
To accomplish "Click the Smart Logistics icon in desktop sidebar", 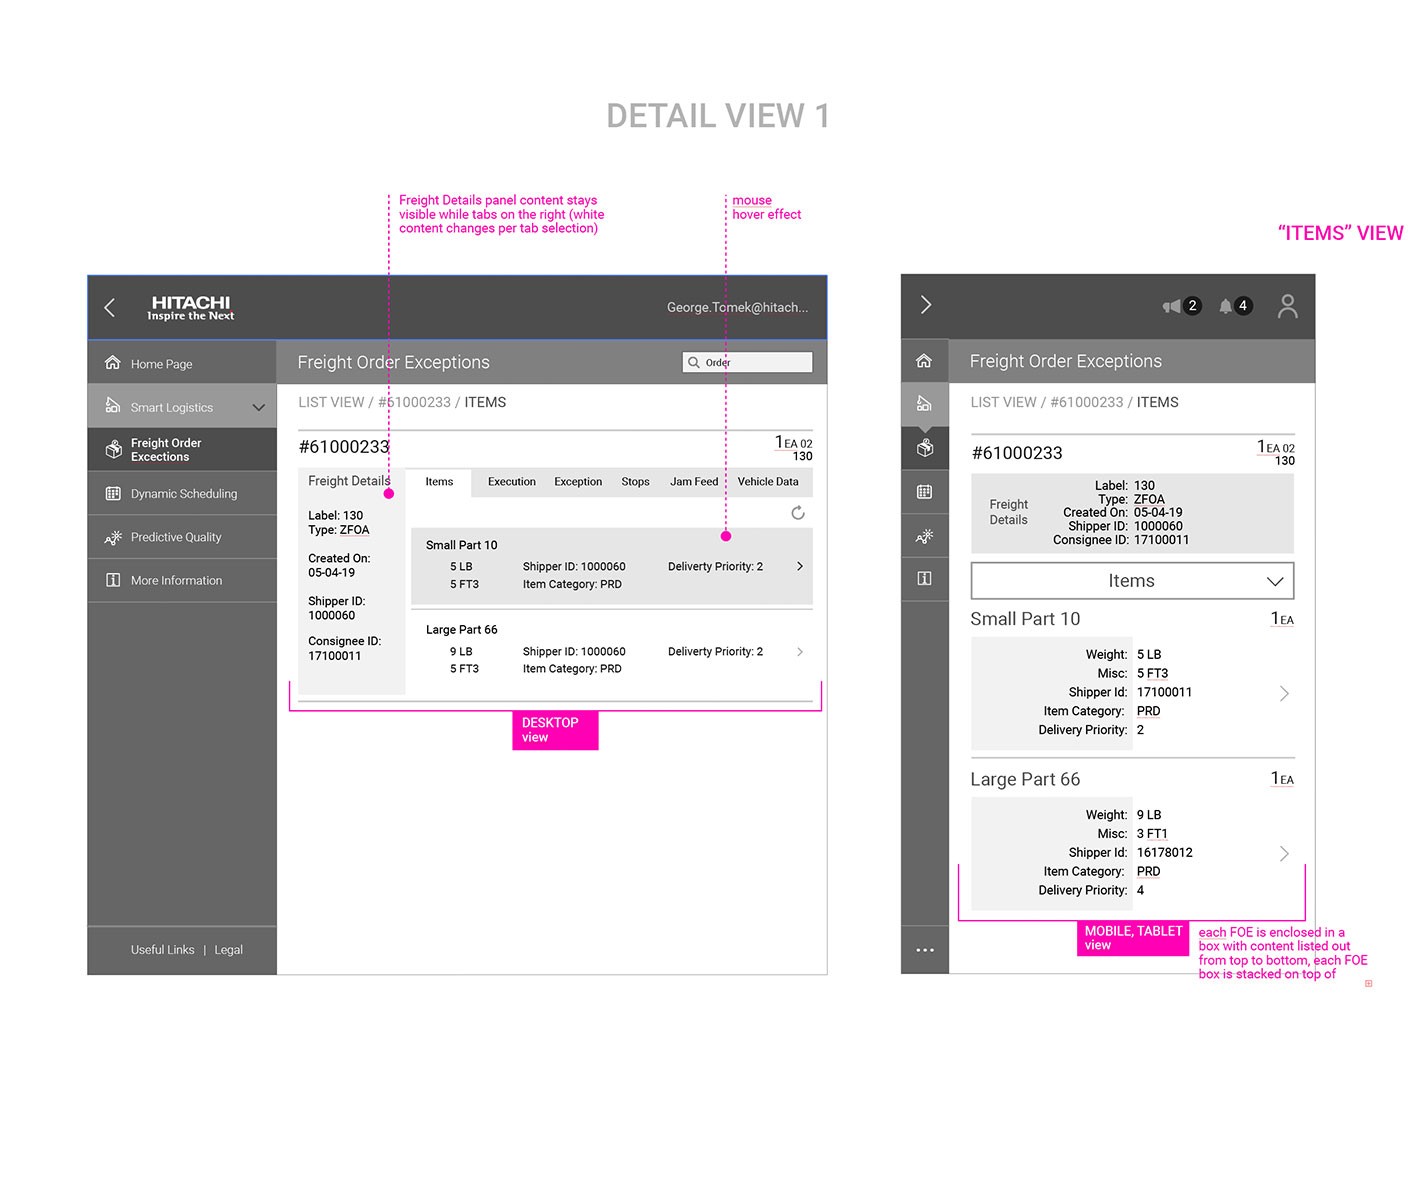I will pos(113,406).
